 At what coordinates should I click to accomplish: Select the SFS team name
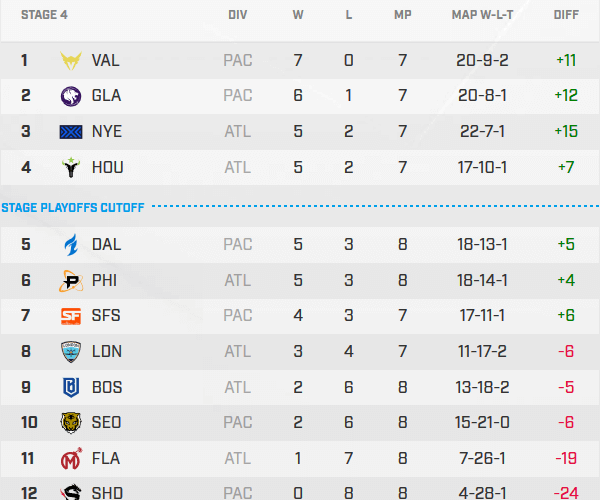pyautogui.click(x=105, y=316)
